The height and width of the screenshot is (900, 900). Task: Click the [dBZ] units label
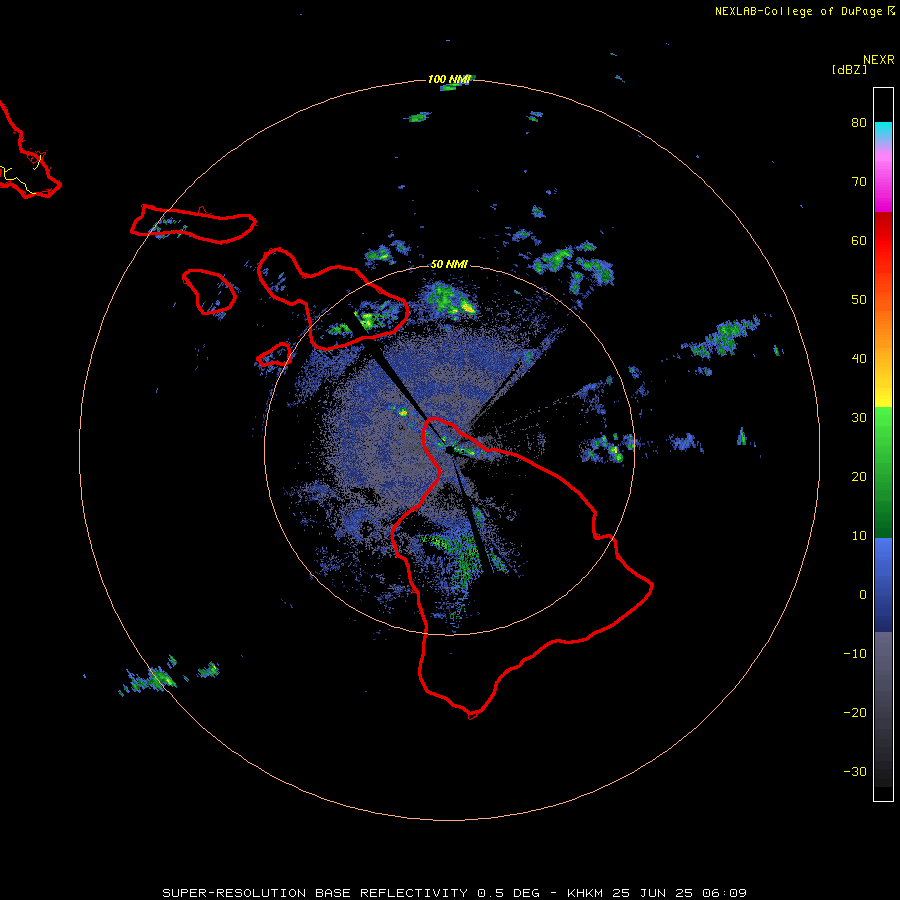coord(849,69)
